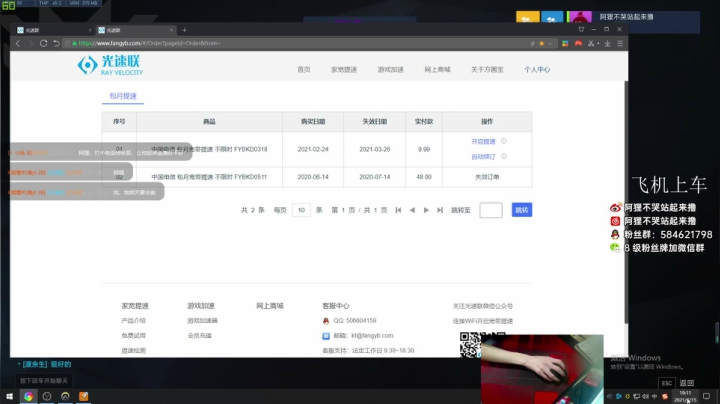Click the red gamepad toolbar icon

click(x=578, y=43)
